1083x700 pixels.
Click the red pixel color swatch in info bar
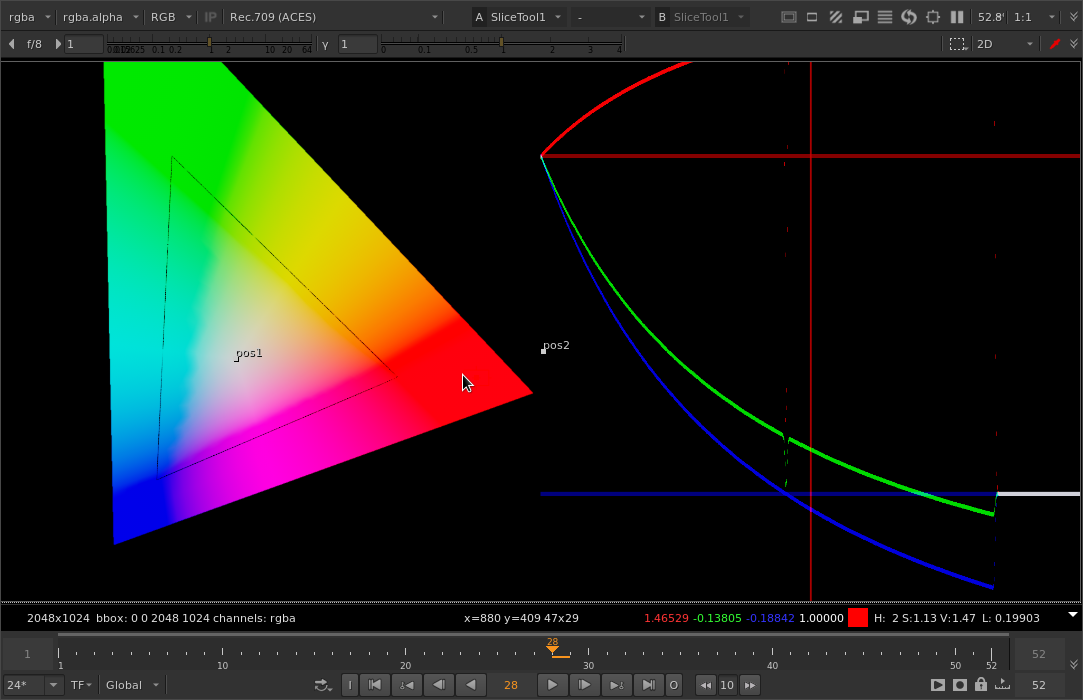tap(858, 618)
